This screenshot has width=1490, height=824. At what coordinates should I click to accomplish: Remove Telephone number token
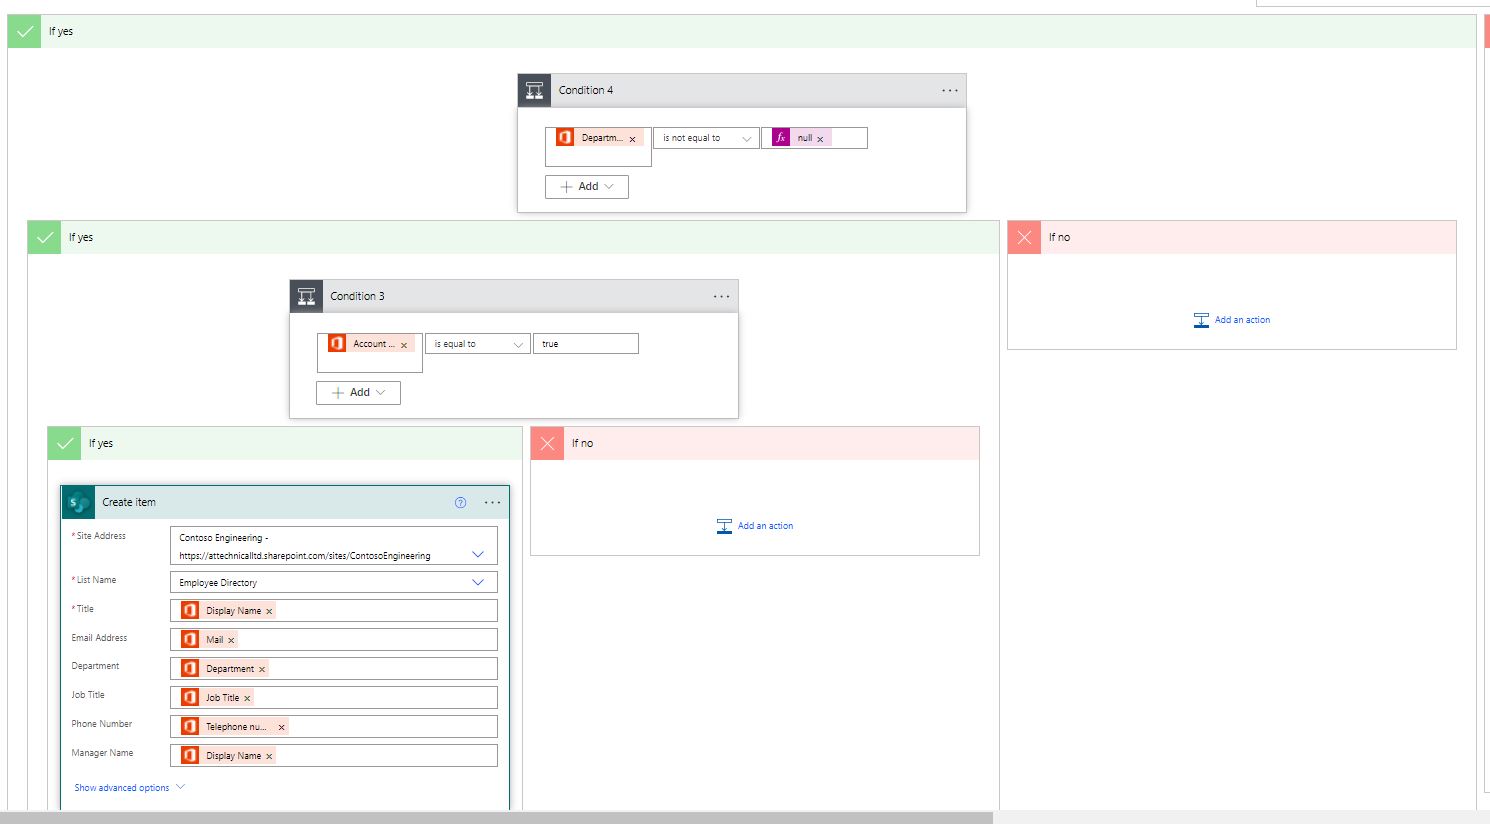(281, 727)
